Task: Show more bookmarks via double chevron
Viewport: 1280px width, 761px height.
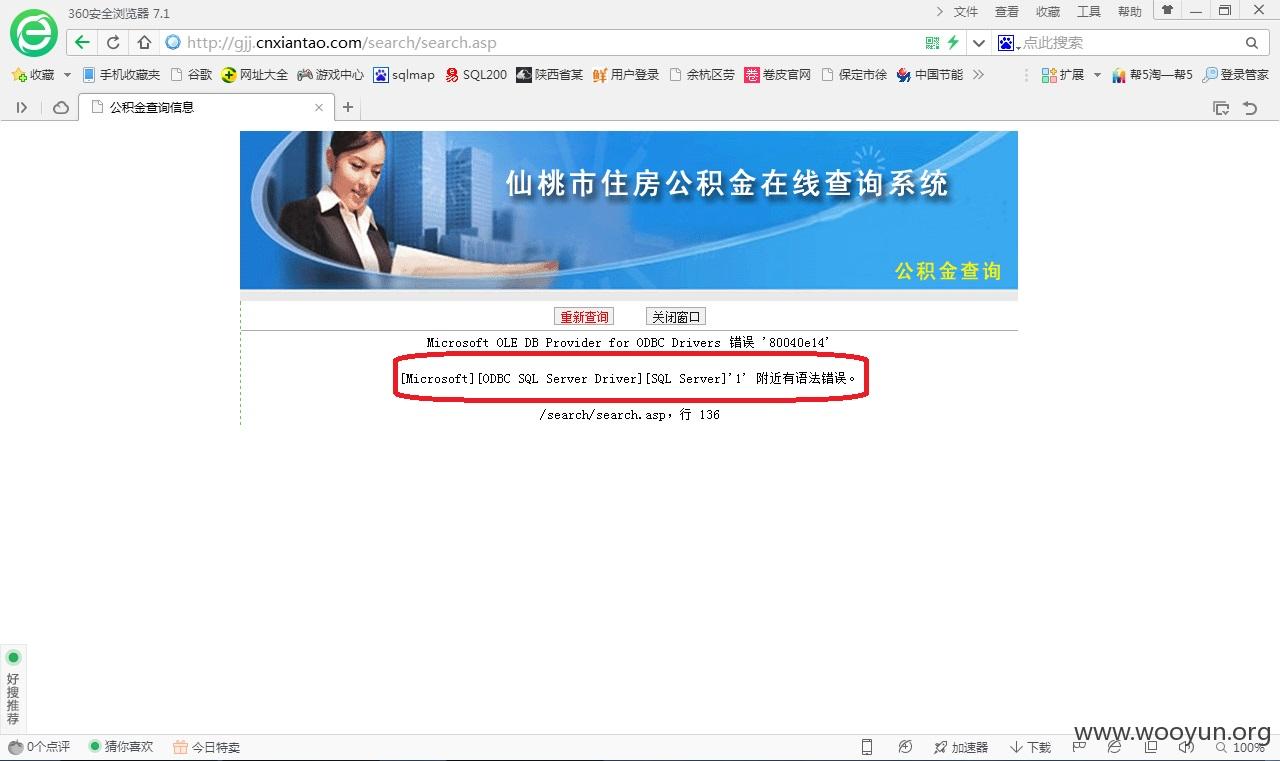Action: tap(978, 75)
